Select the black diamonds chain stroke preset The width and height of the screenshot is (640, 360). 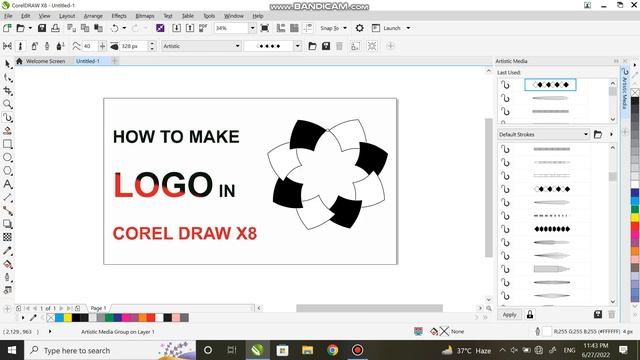click(552, 229)
